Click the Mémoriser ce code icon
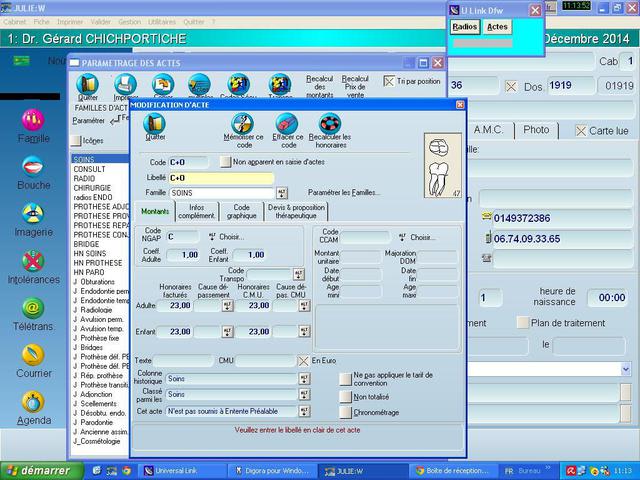 click(x=242, y=124)
